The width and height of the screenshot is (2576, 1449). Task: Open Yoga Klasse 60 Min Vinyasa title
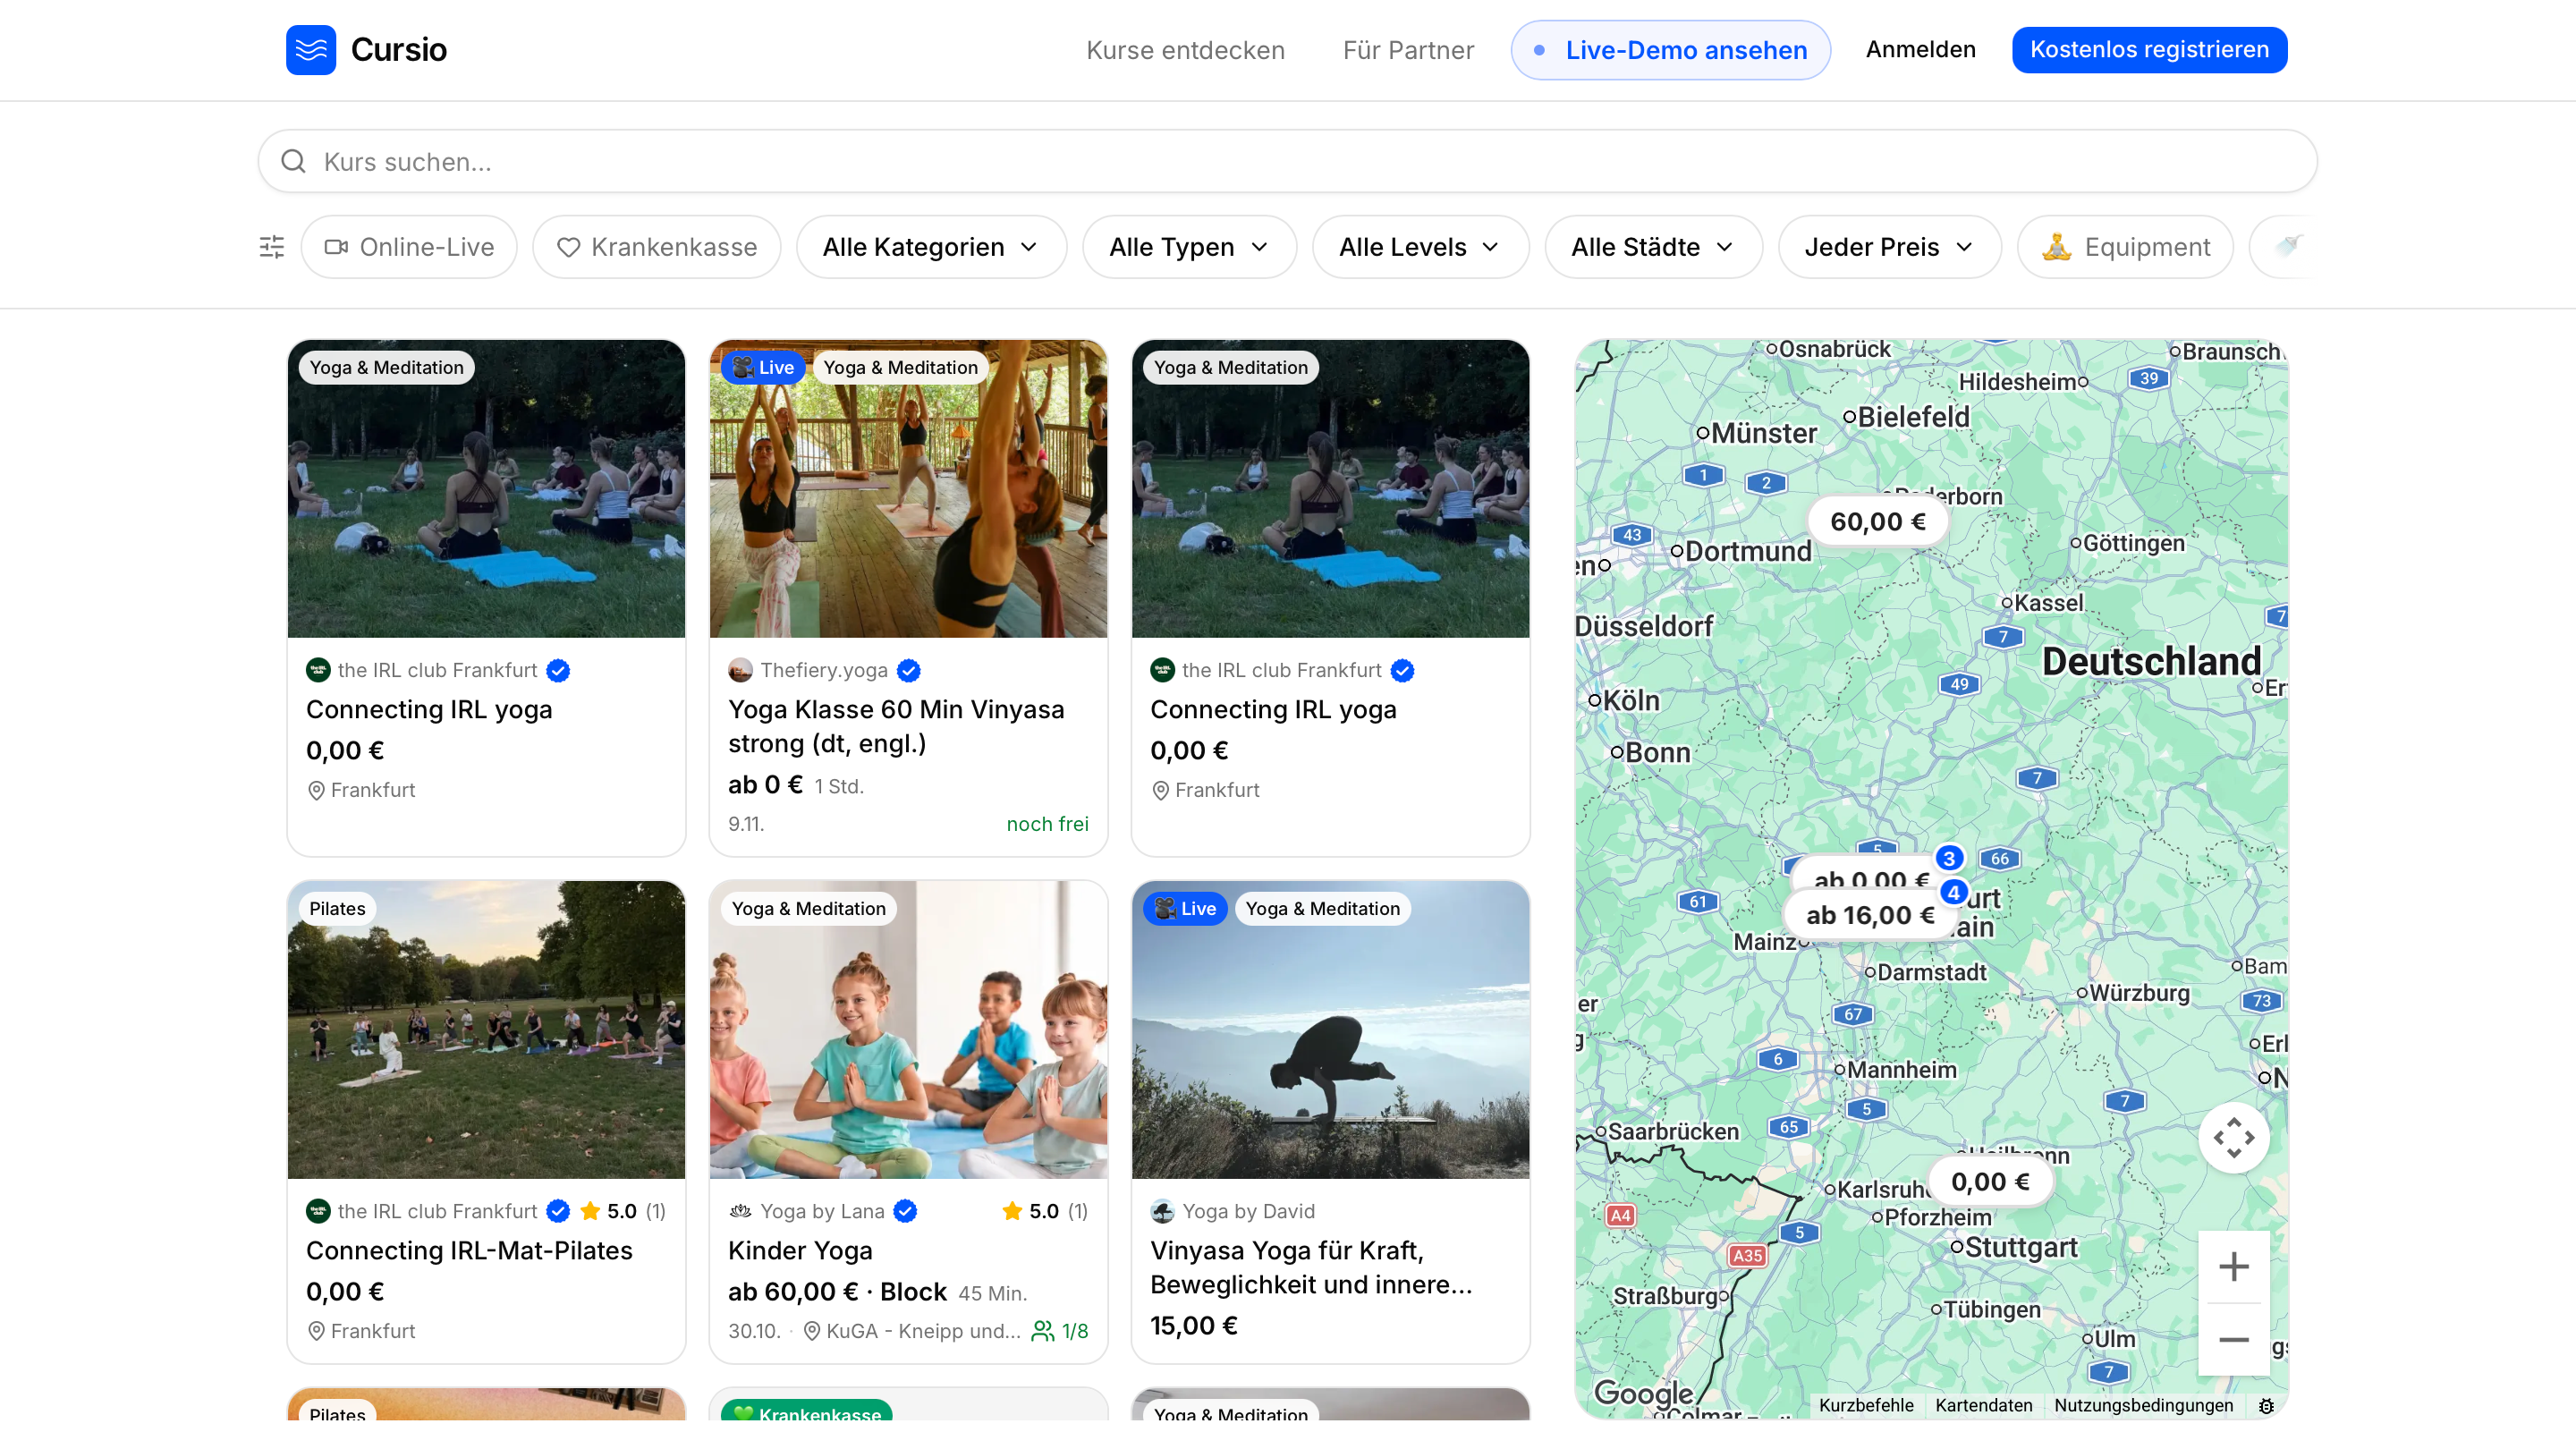point(896,726)
